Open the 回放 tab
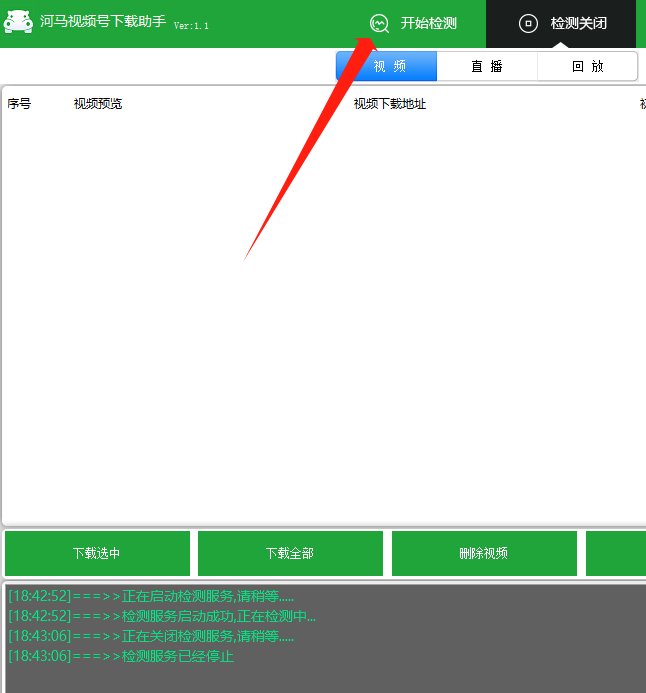The image size is (646, 693). pos(587,67)
